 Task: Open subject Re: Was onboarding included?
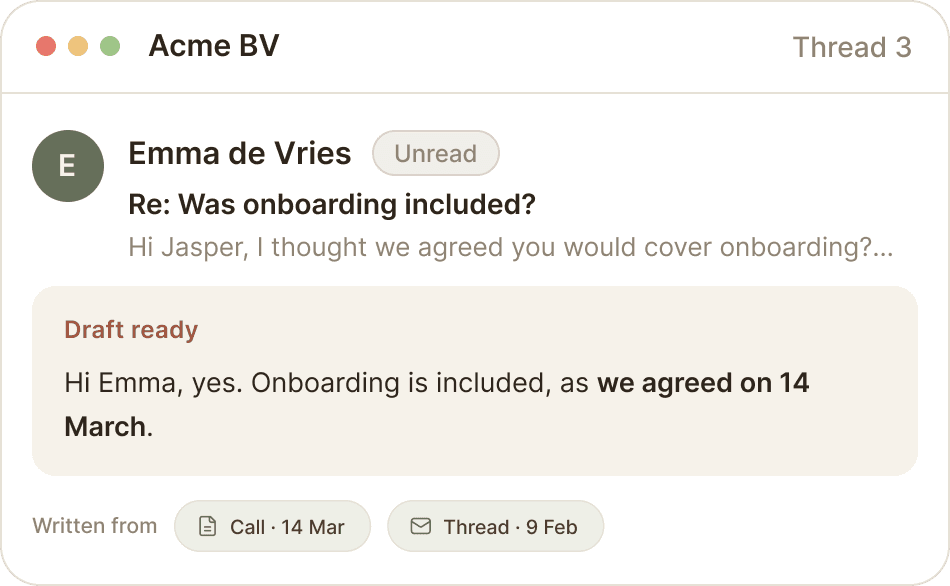pyautogui.click(x=332, y=204)
